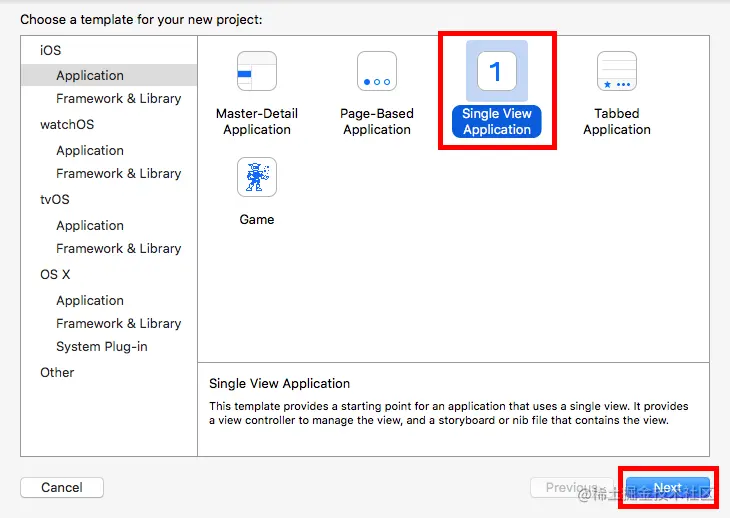
Task: Select the Other category in sidebar
Action: pos(57,372)
